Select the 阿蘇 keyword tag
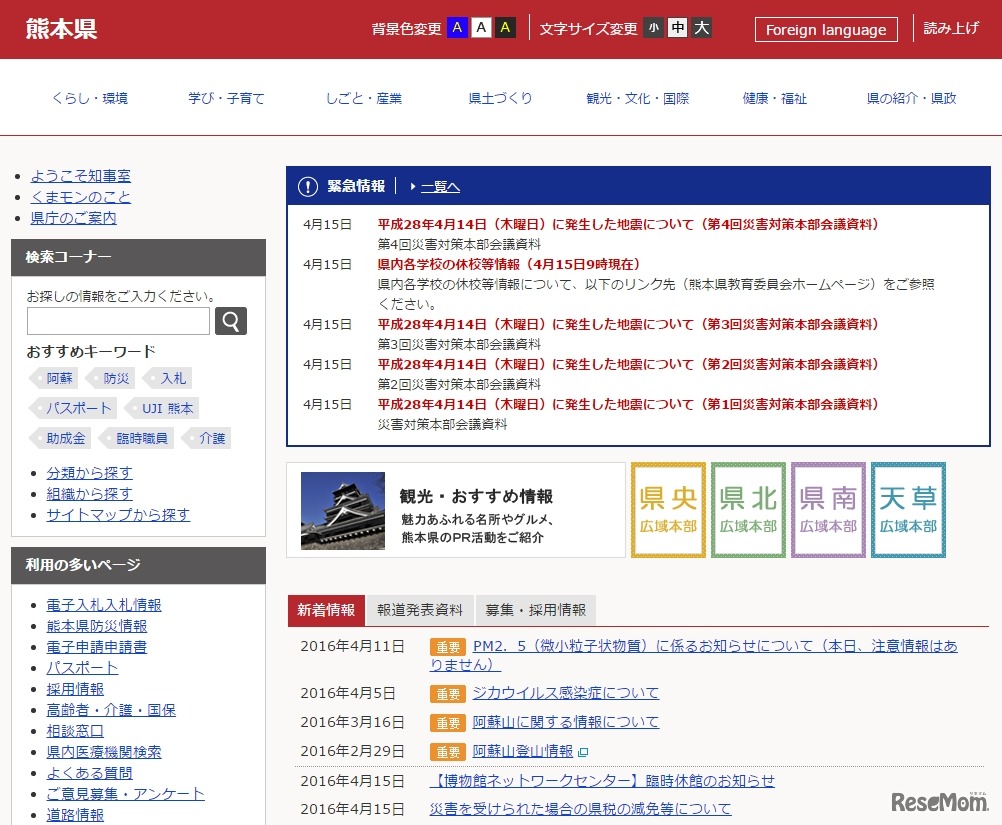1002x825 pixels. coord(59,378)
